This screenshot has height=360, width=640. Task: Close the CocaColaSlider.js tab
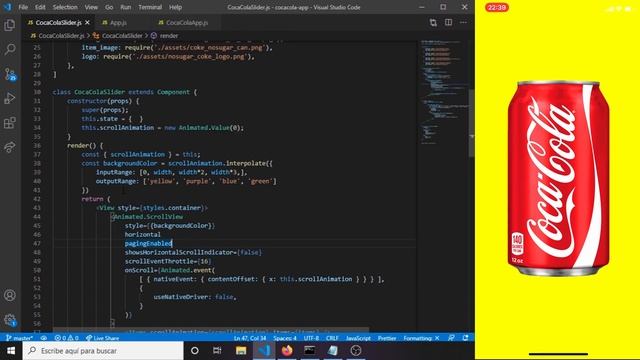(x=87, y=22)
